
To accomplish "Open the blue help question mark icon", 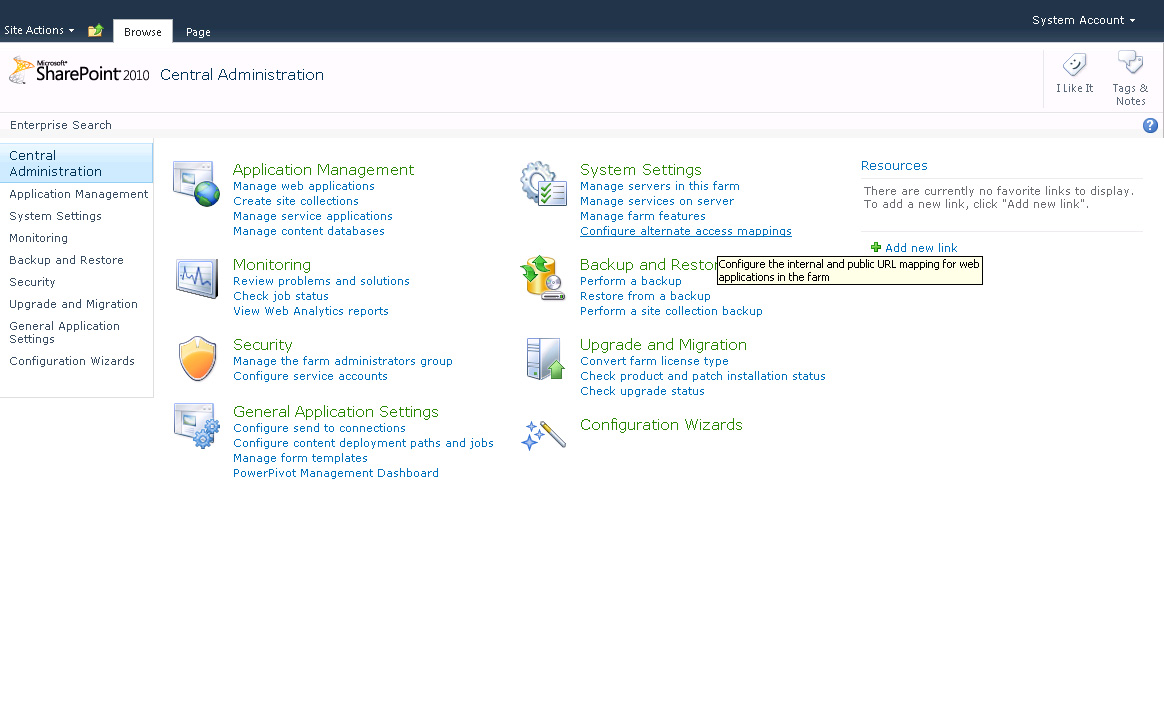I will click(x=1150, y=125).
